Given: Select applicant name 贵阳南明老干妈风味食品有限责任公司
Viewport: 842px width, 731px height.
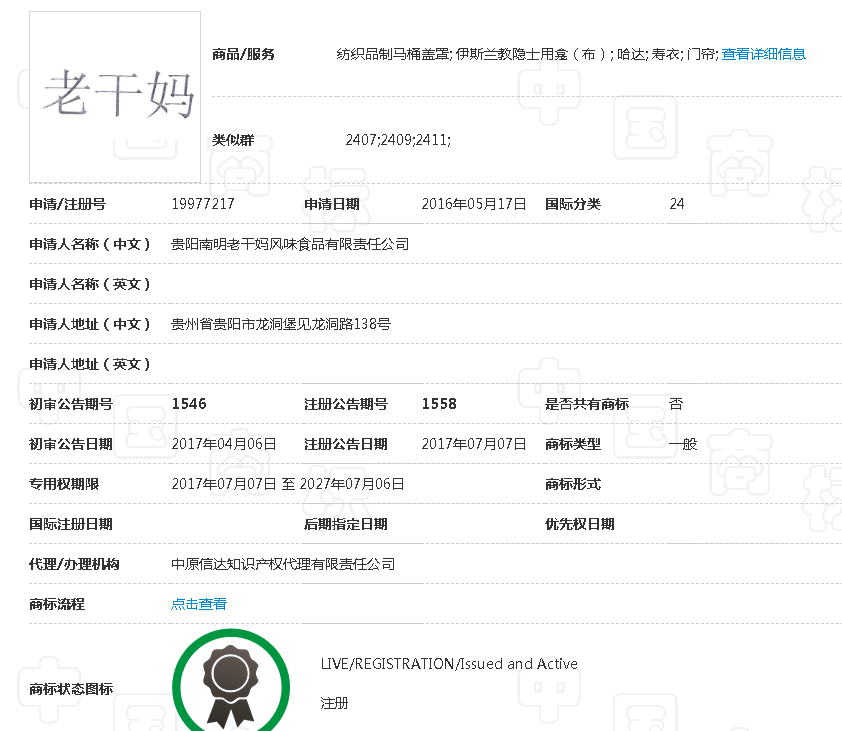Looking at the screenshot, I should tap(290, 244).
